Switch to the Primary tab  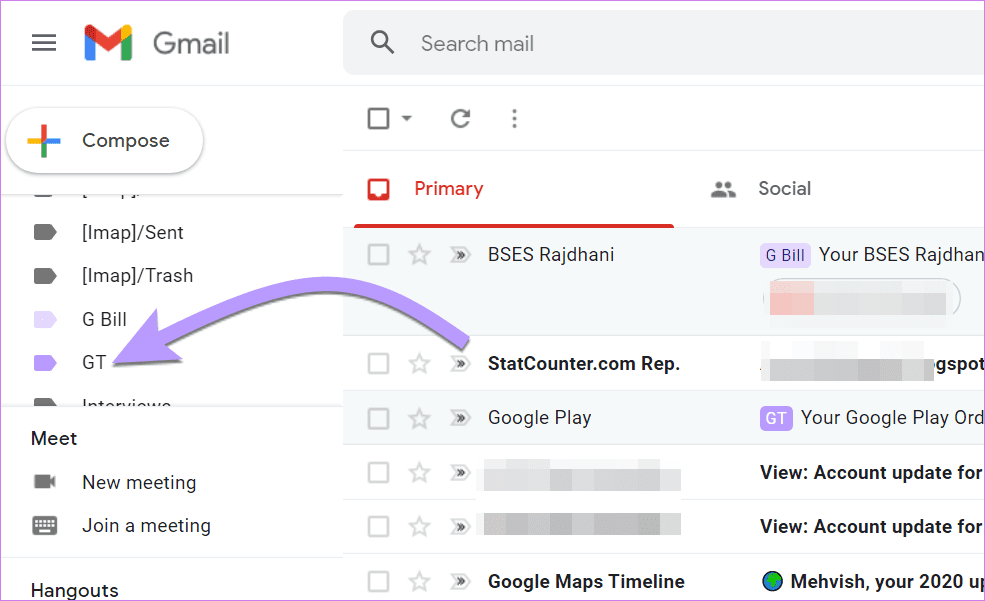pyautogui.click(x=448, y=189)
